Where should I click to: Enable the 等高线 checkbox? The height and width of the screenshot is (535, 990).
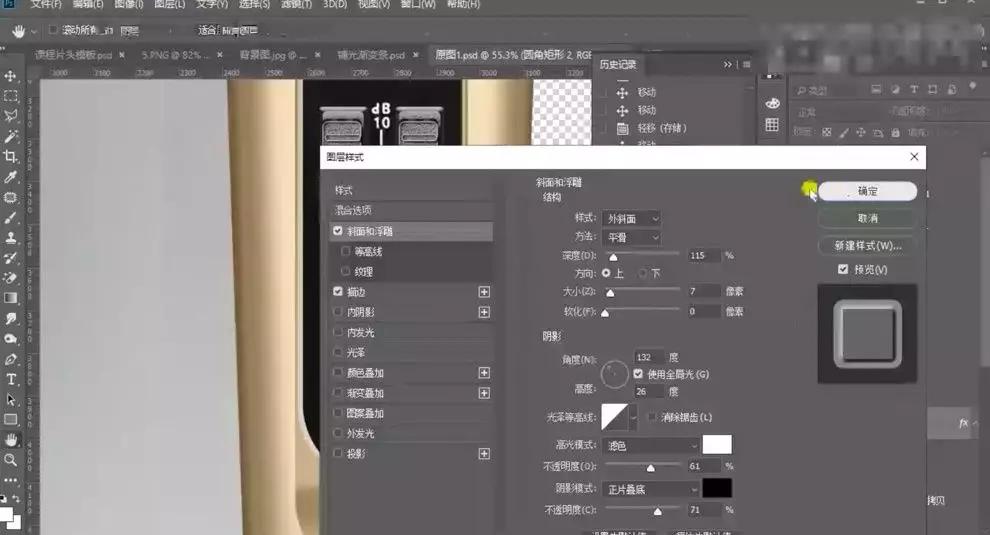point(345,251)
